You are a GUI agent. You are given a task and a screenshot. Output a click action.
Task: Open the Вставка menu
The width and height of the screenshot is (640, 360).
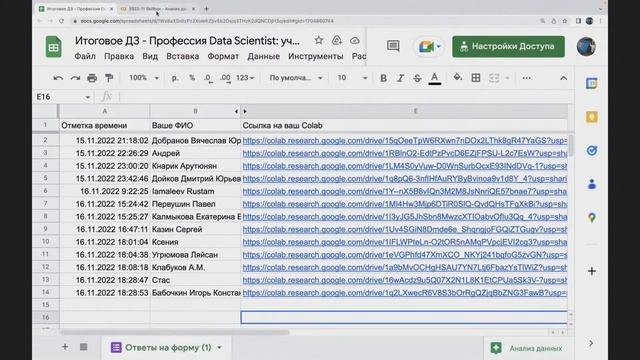tap(182, 56)
